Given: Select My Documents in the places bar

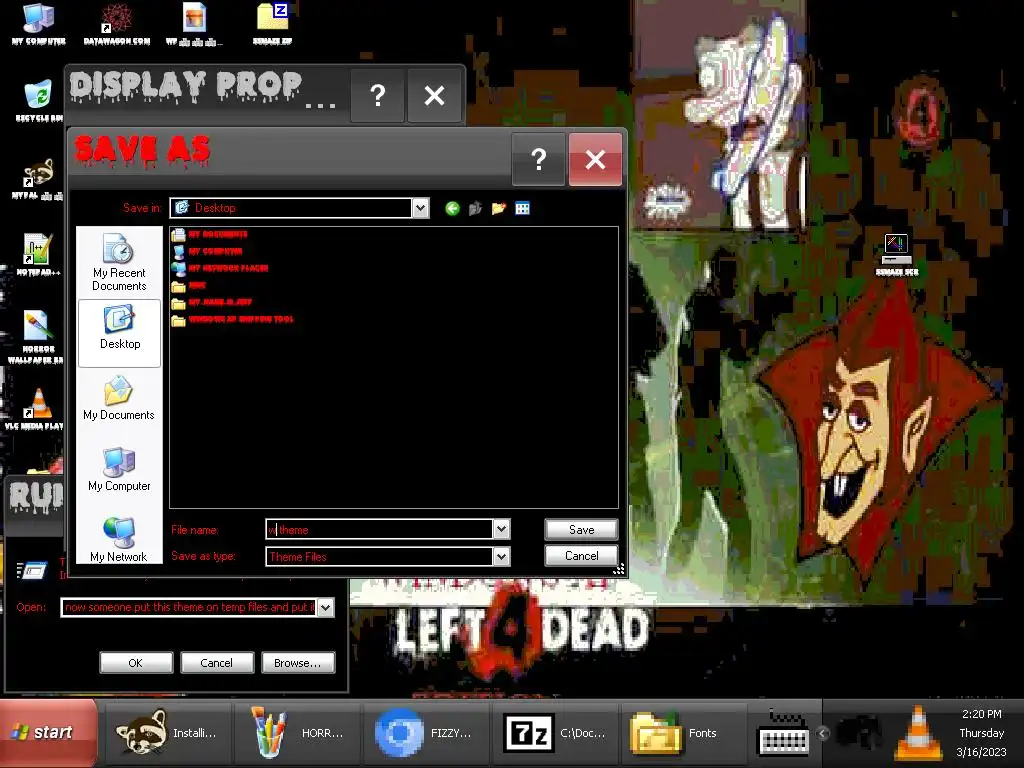Looking at the screenshot, I should point(119,398).
